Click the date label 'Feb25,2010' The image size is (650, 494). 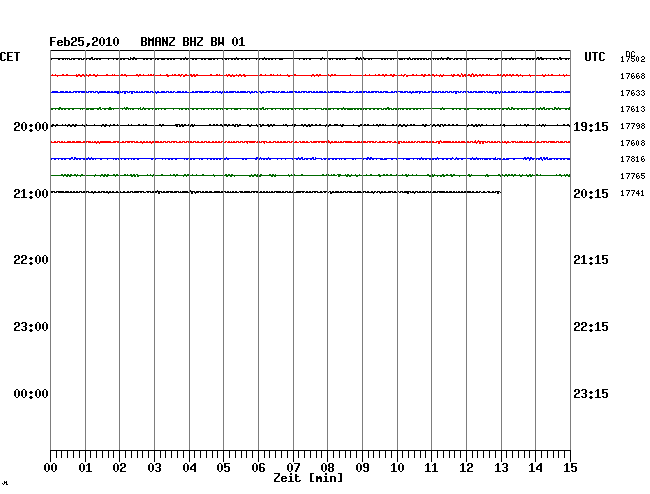[84, 42]
